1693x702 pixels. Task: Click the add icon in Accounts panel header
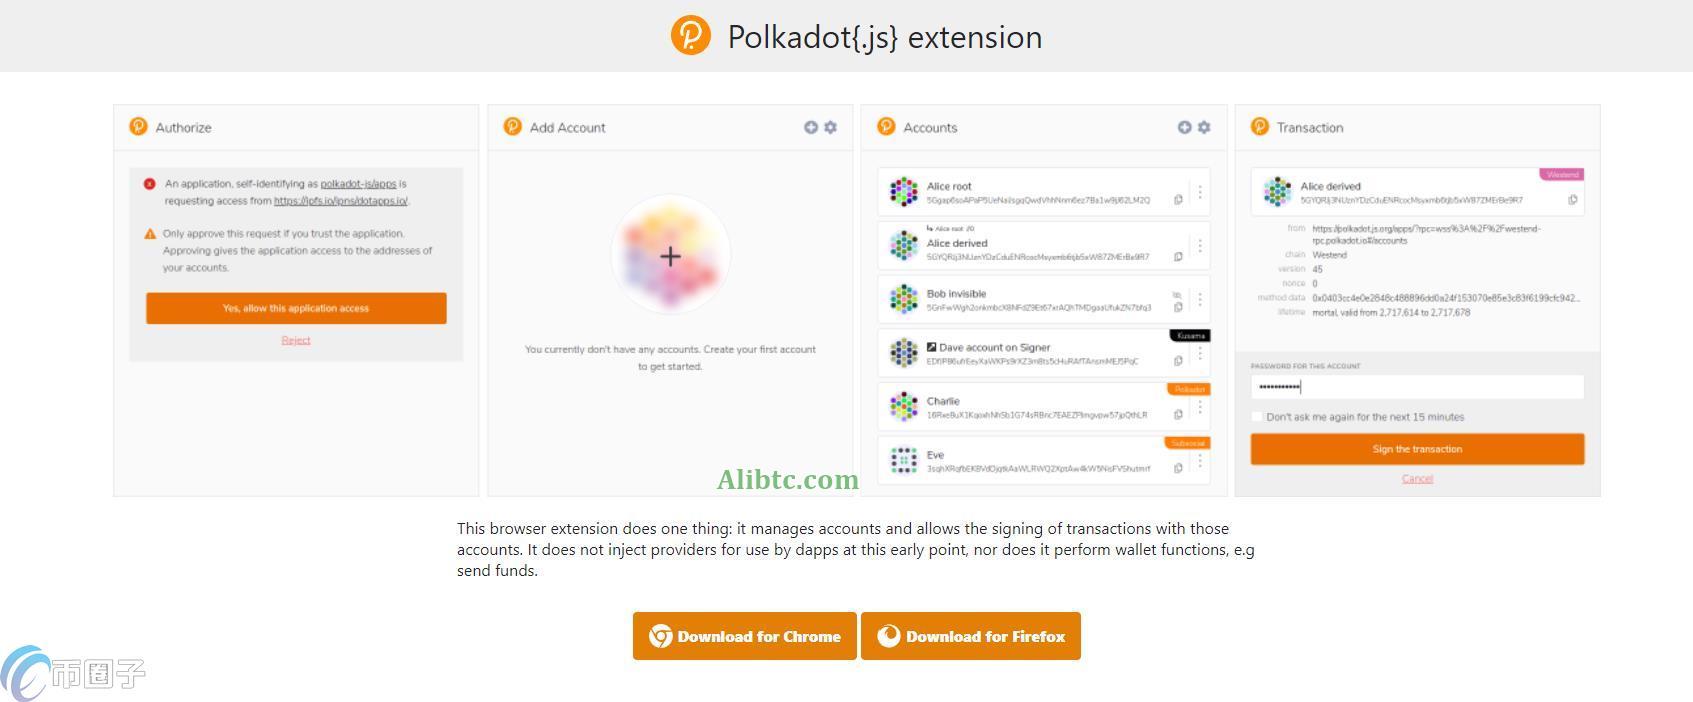point(1184,127)
